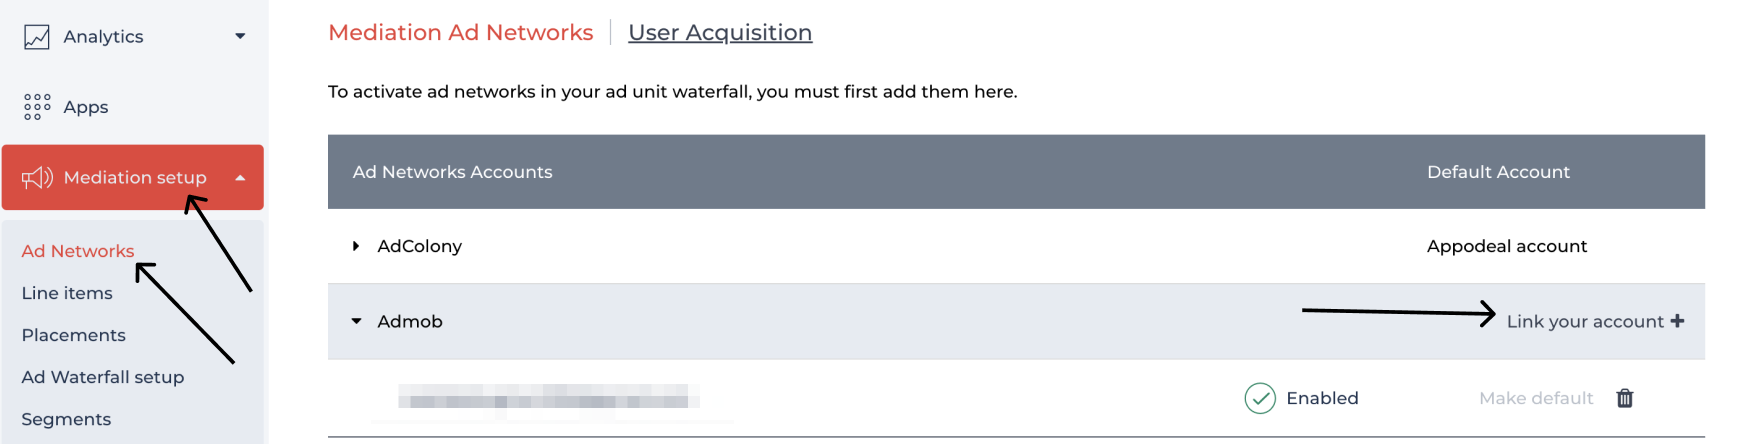
Task: Open Ad Networks in the sidebar
Action: tap(78, 251)
